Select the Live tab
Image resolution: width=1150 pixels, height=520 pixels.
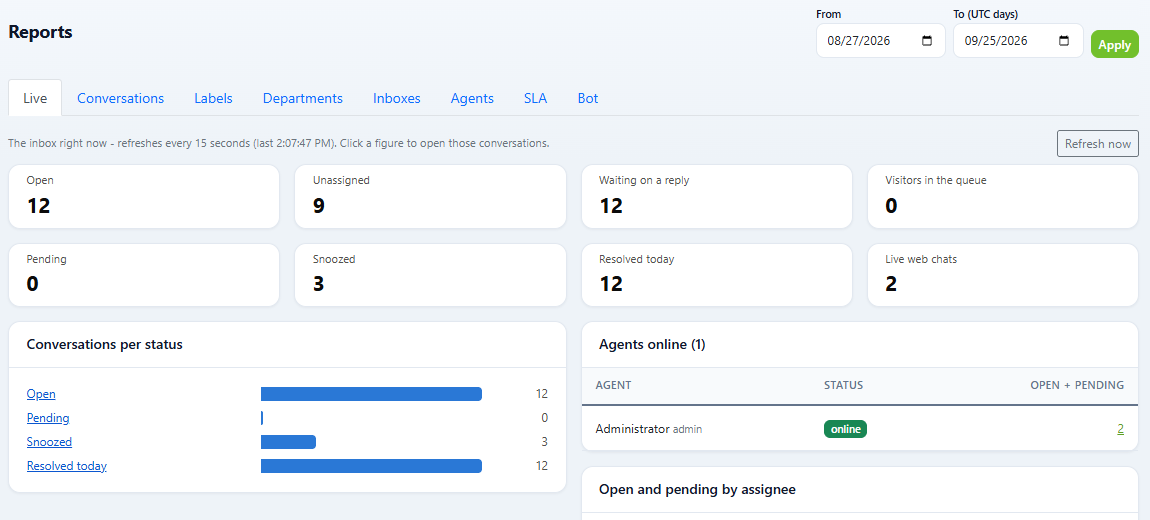point(35,98)
